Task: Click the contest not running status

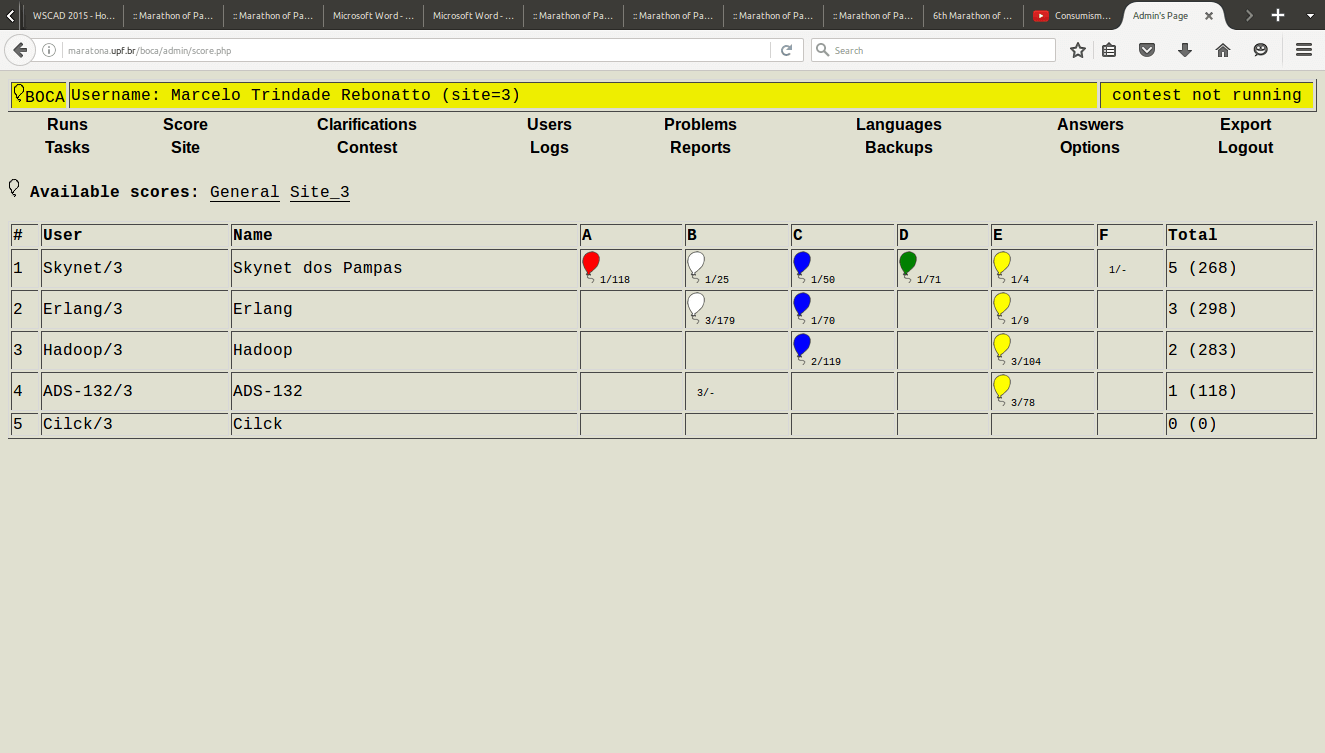Action: click(1207, 95)
